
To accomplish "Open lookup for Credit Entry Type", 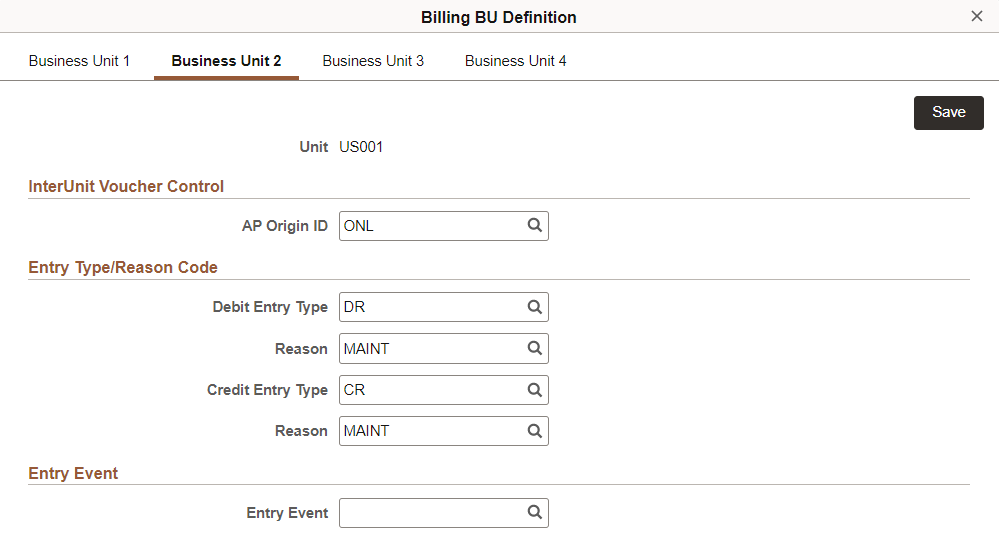I will [x=535, y=390].
